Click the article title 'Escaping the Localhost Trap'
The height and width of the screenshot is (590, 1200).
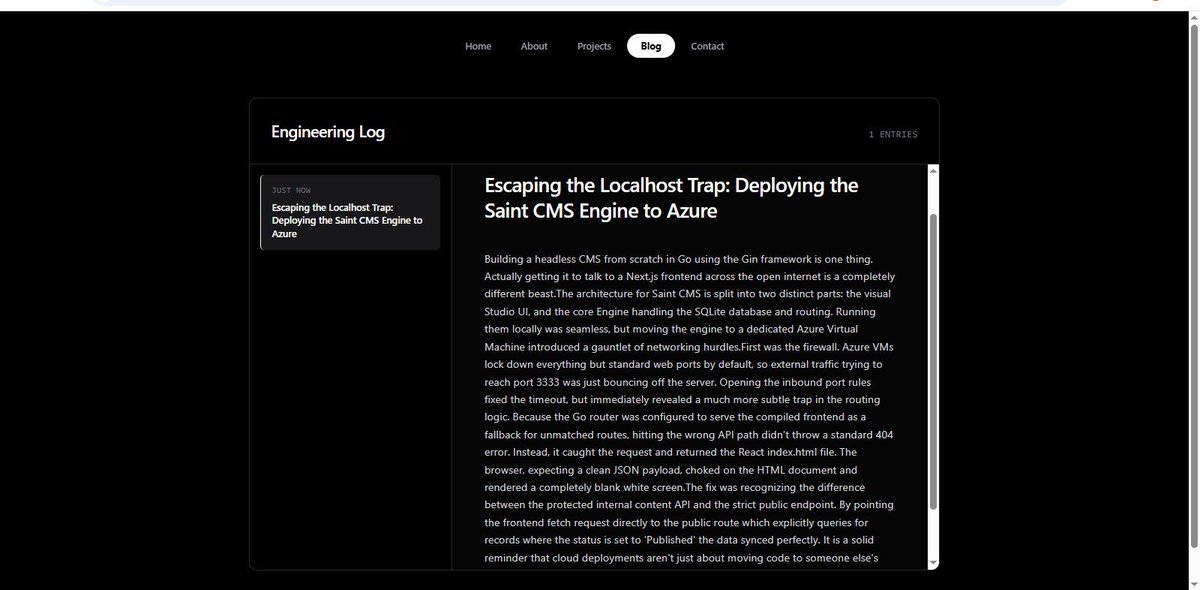671,198
